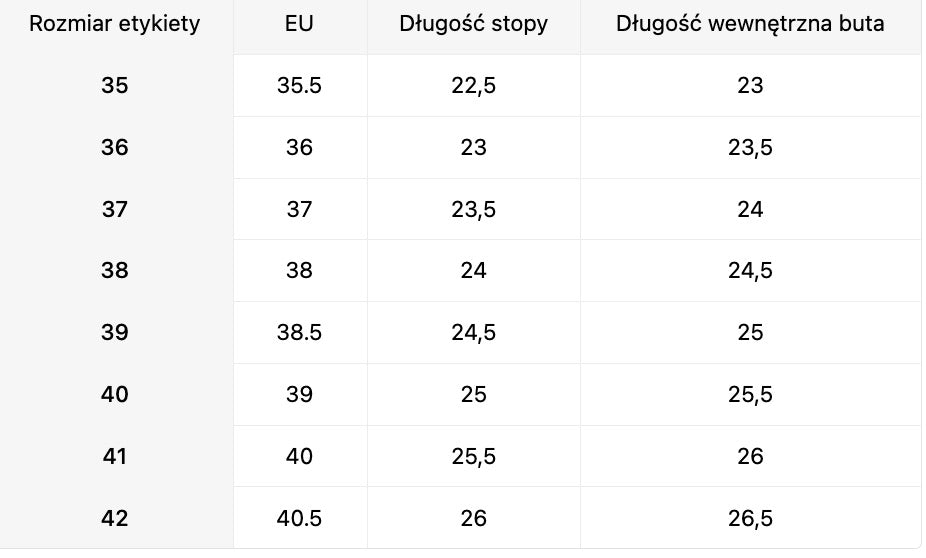Click foot length 22,5 cell
The height and width of the screenshot is (558, 926).
point(474,86)
